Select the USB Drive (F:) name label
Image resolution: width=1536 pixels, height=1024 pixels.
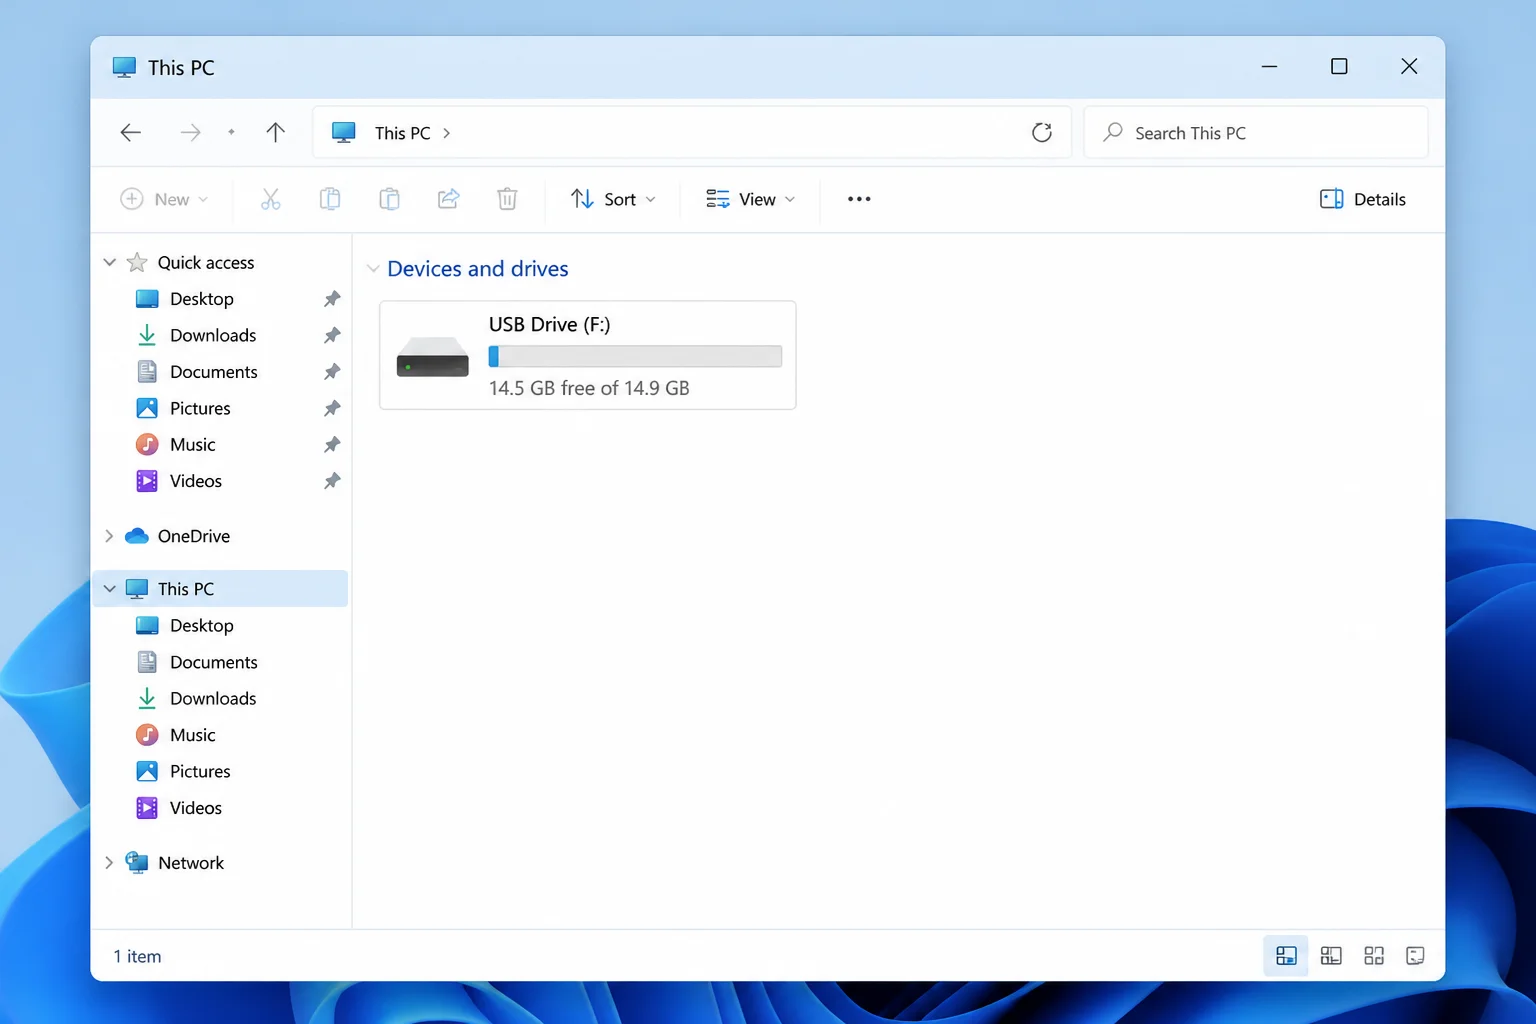[549, 324]
